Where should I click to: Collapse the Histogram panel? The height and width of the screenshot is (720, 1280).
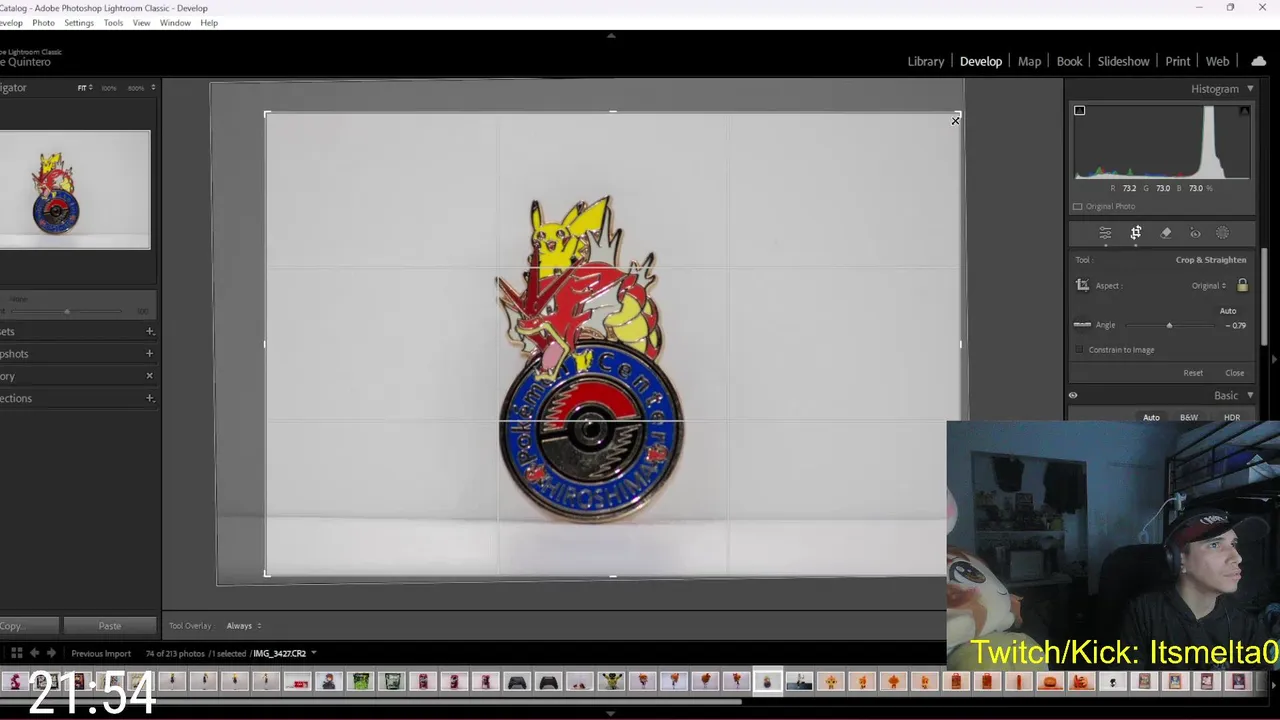click(x=1250, y=88)
